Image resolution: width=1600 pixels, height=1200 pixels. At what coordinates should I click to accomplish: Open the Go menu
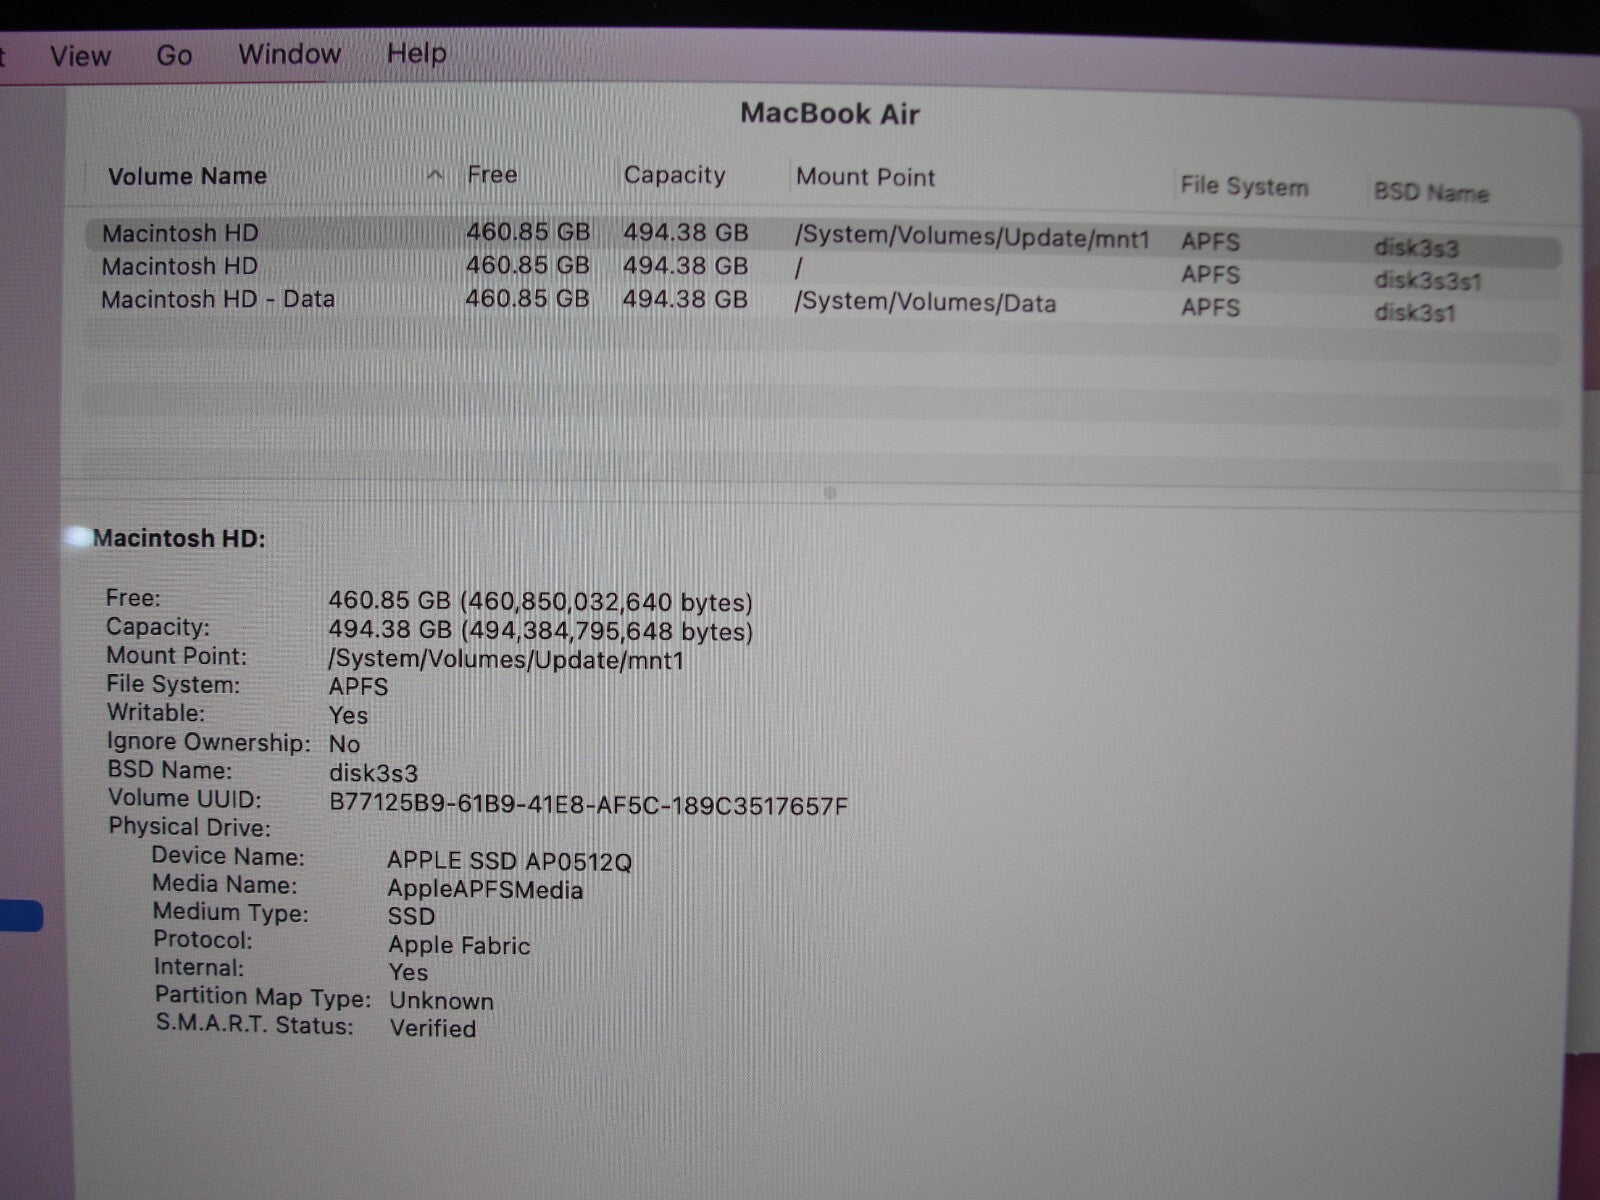(174, 55)
